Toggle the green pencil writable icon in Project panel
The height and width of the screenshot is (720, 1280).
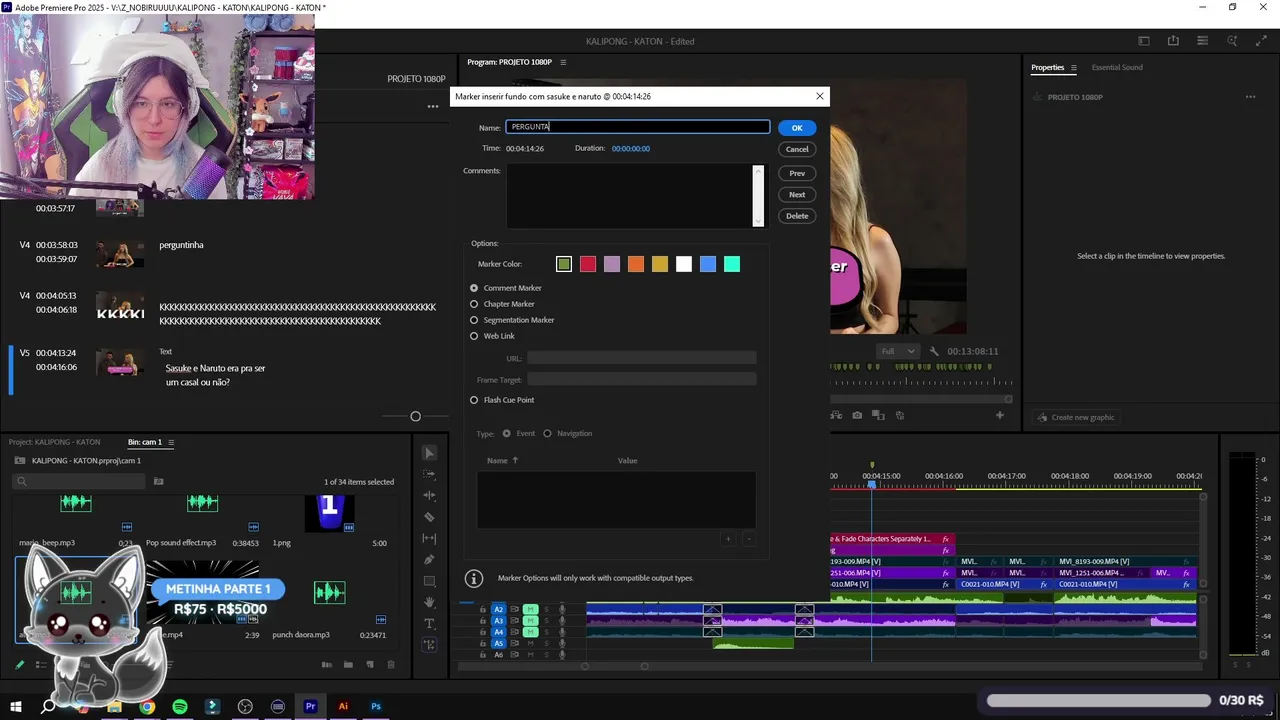pyautogui.click(x=19, y=664)
